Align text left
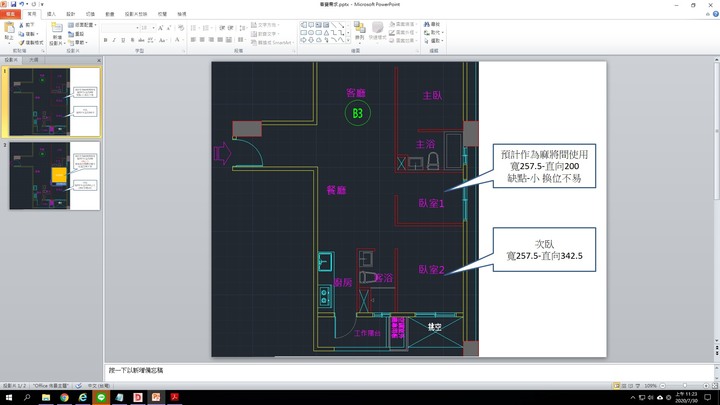 (193, 40)
